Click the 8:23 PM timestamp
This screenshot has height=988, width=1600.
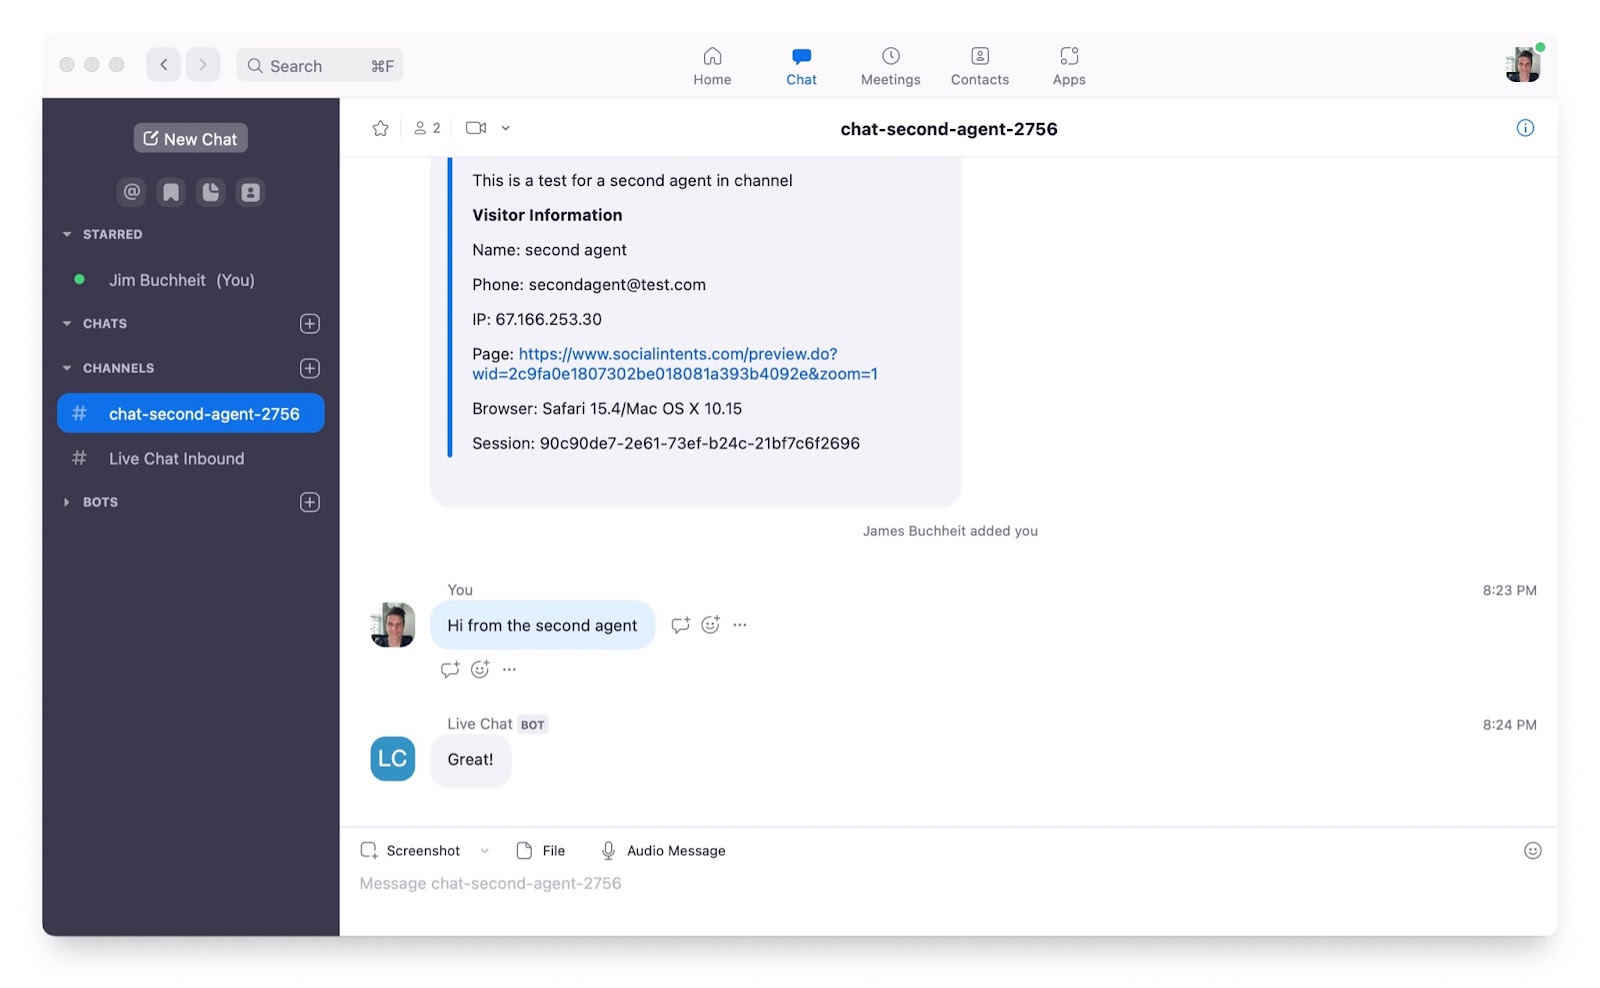[x=1509, y=591]
